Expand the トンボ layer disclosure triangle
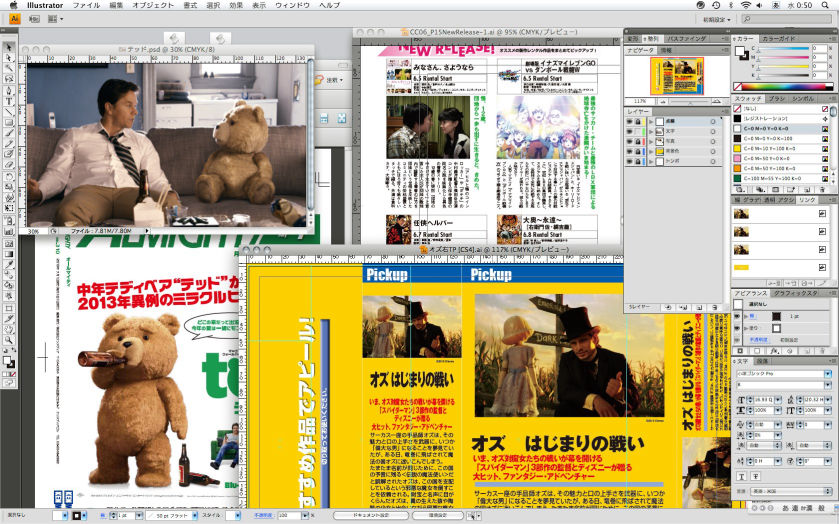 click(x=651, y=161)
